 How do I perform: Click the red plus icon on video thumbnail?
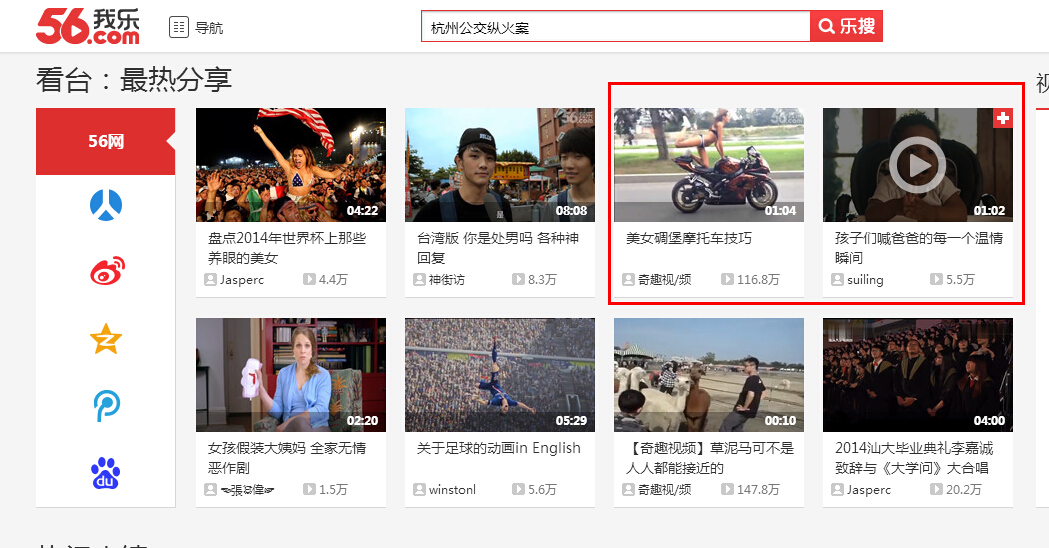click(1003, 118)
